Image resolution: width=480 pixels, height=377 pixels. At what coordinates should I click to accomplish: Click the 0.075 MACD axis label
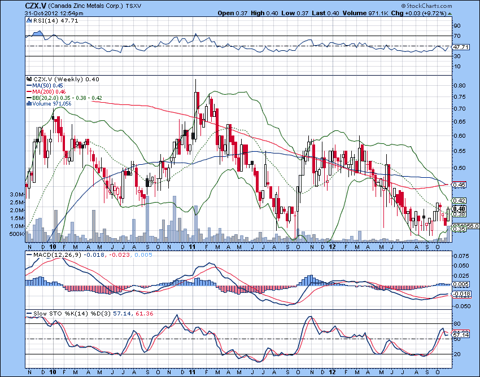(x=462, y=256)
